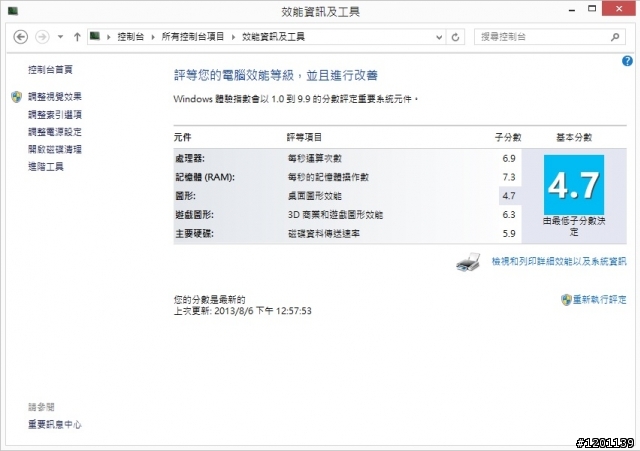
Task: Open 控制台首頁 link
Action: pos(50,70)
